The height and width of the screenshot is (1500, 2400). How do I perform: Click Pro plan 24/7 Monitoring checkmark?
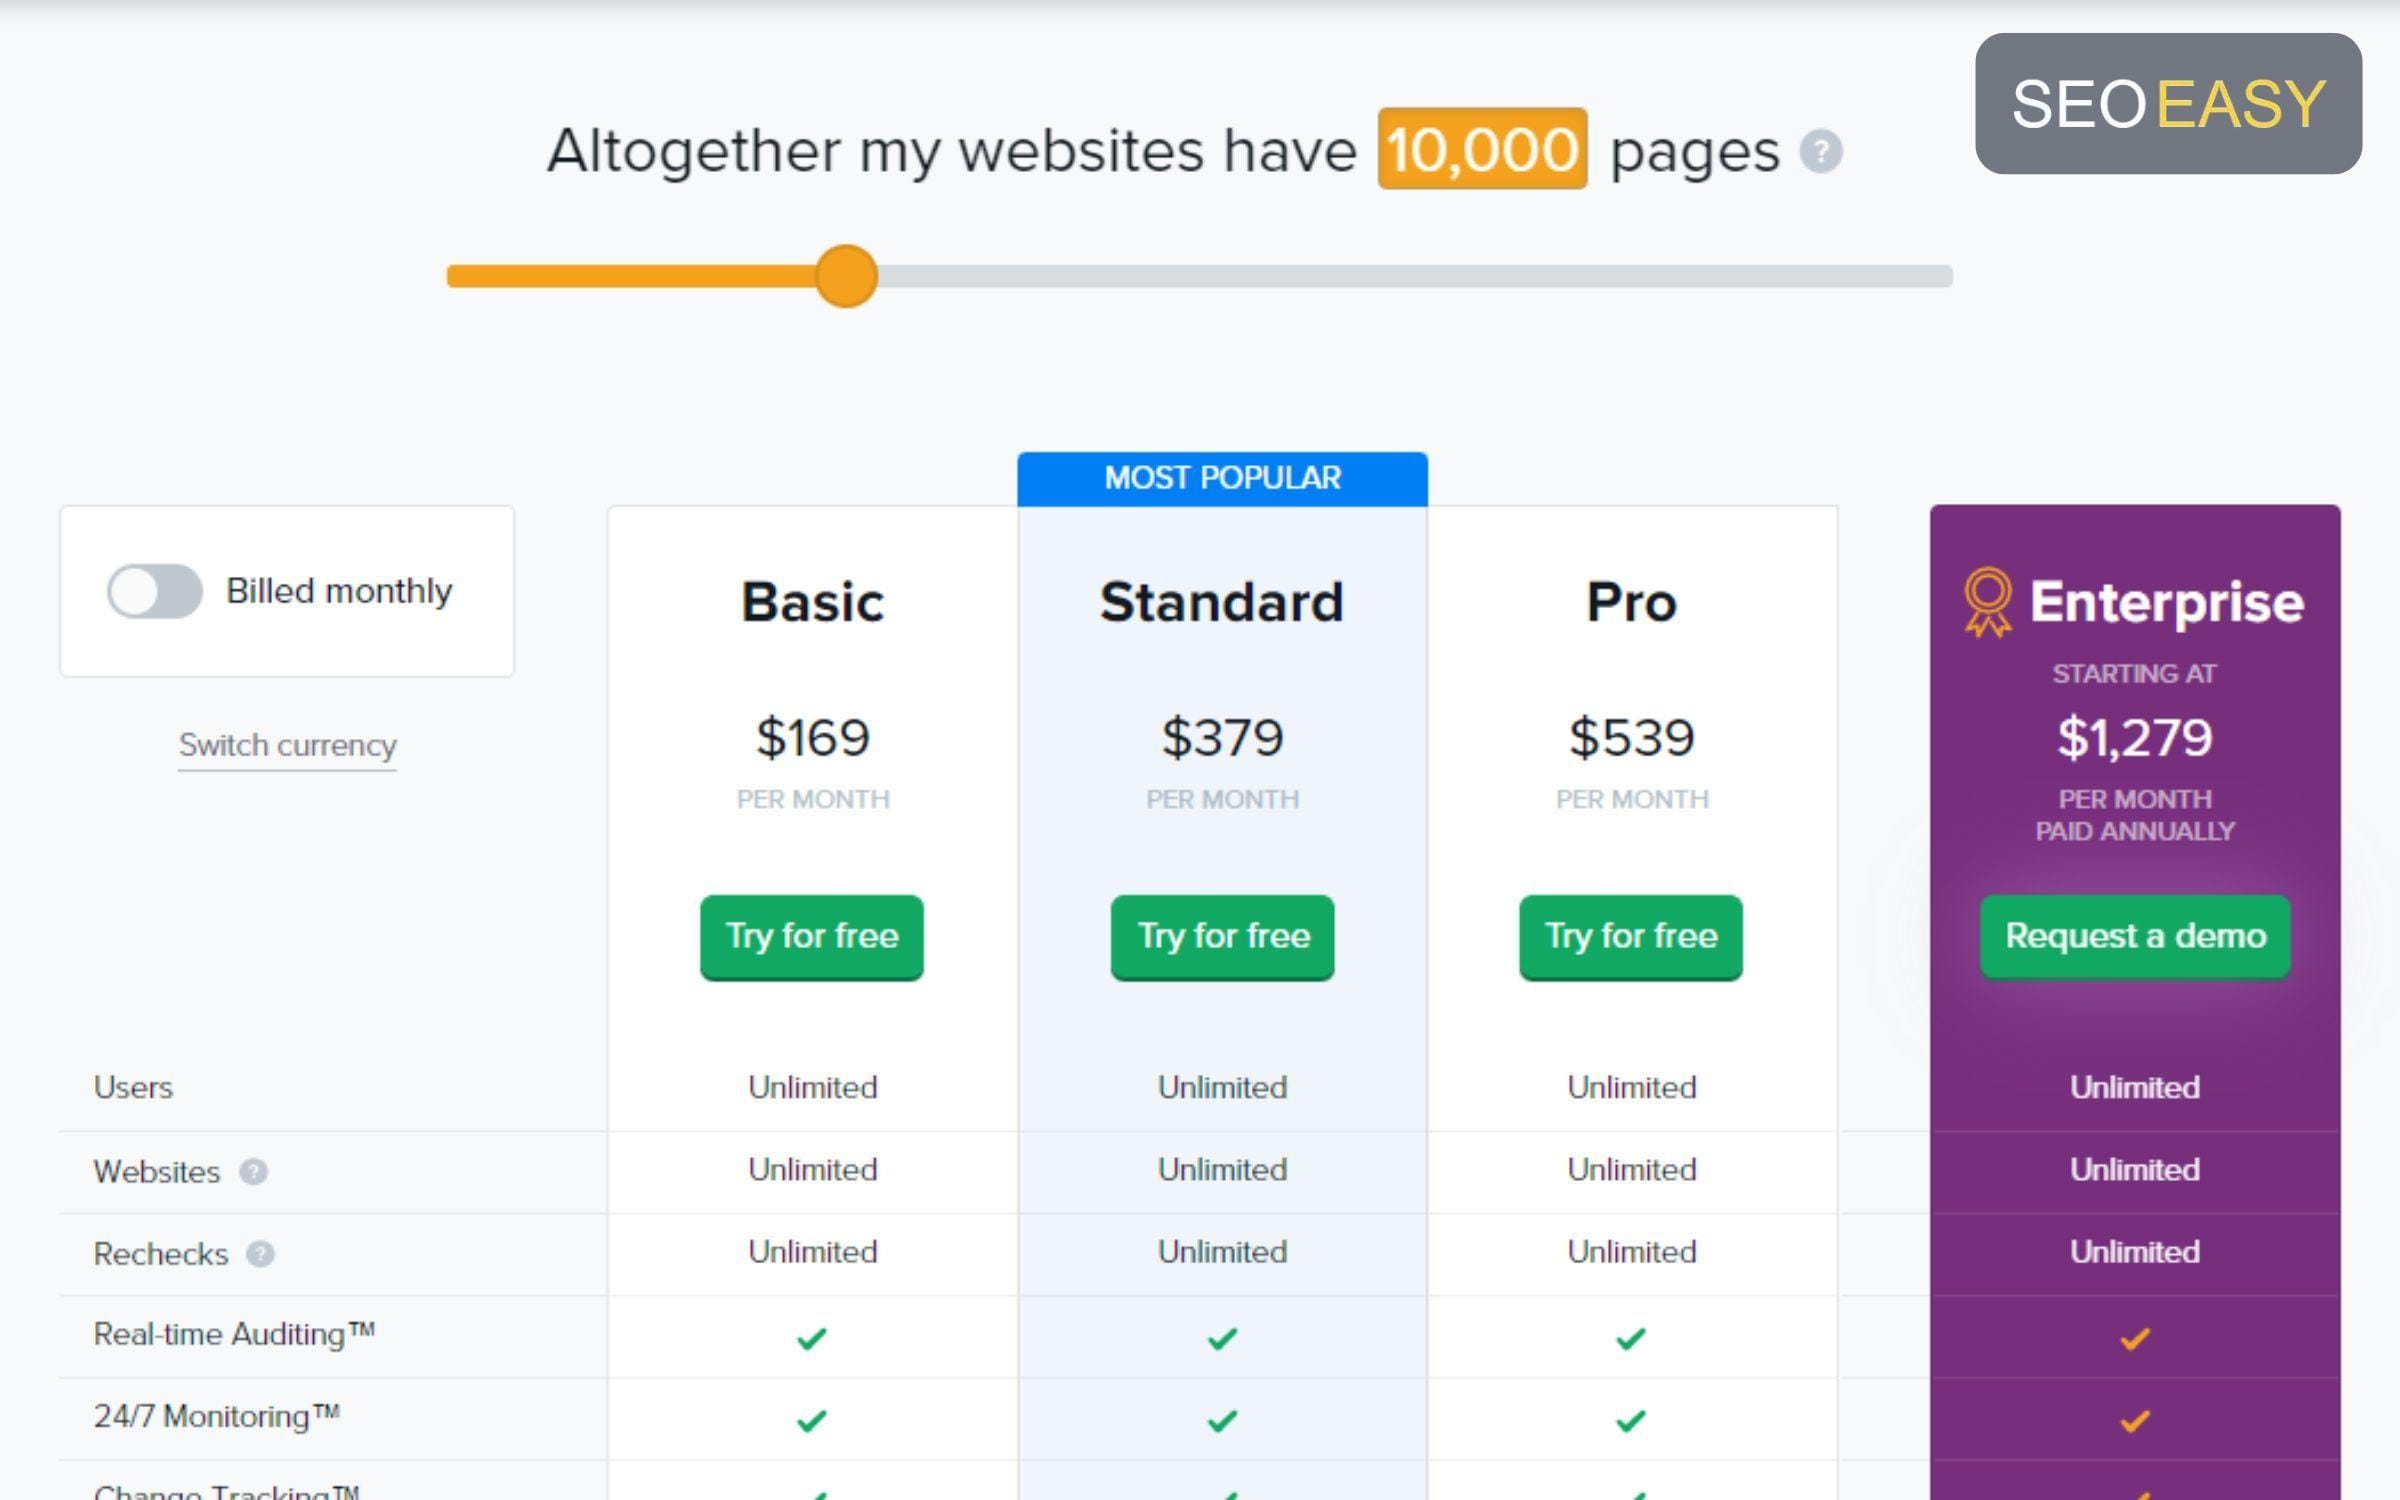(1631, 1420)
